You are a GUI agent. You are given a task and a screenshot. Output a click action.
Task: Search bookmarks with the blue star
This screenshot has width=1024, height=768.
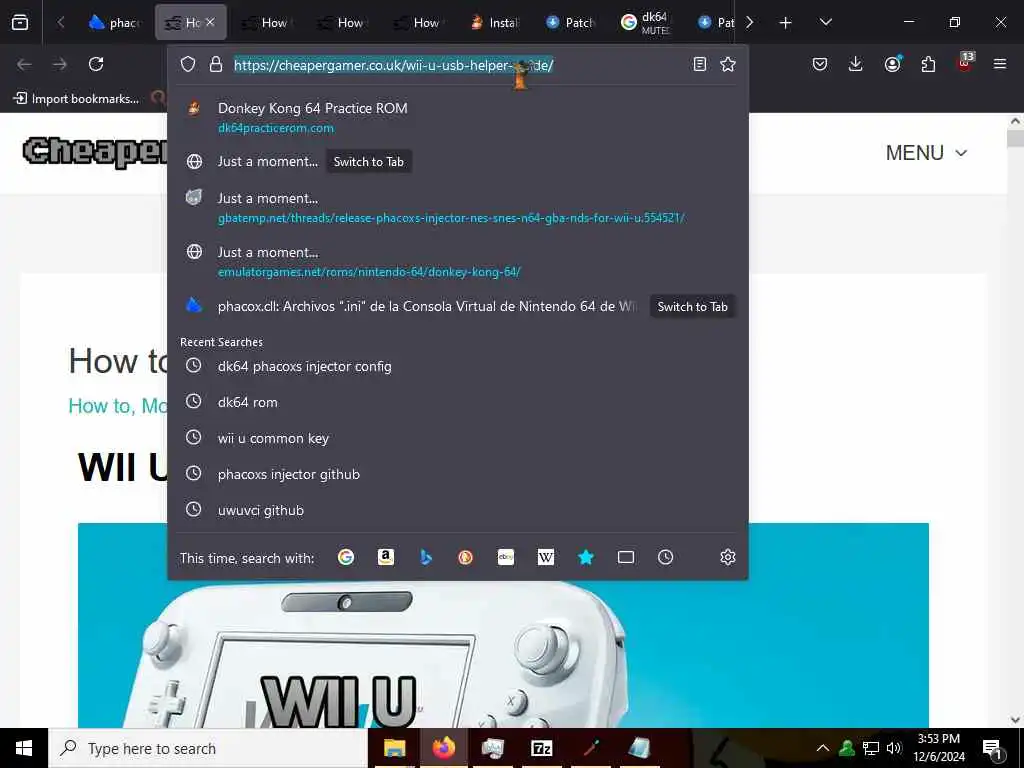click(x=586, y=557)
